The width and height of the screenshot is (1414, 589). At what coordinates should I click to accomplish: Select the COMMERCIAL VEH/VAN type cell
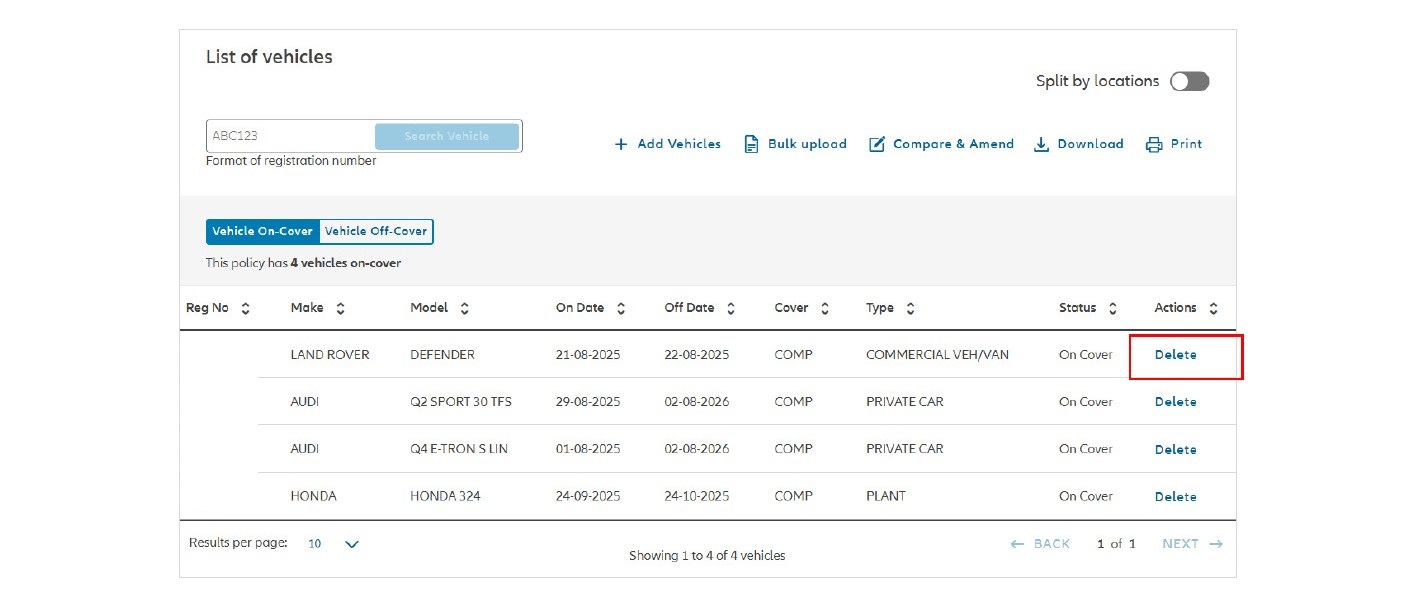click(937, 355)
